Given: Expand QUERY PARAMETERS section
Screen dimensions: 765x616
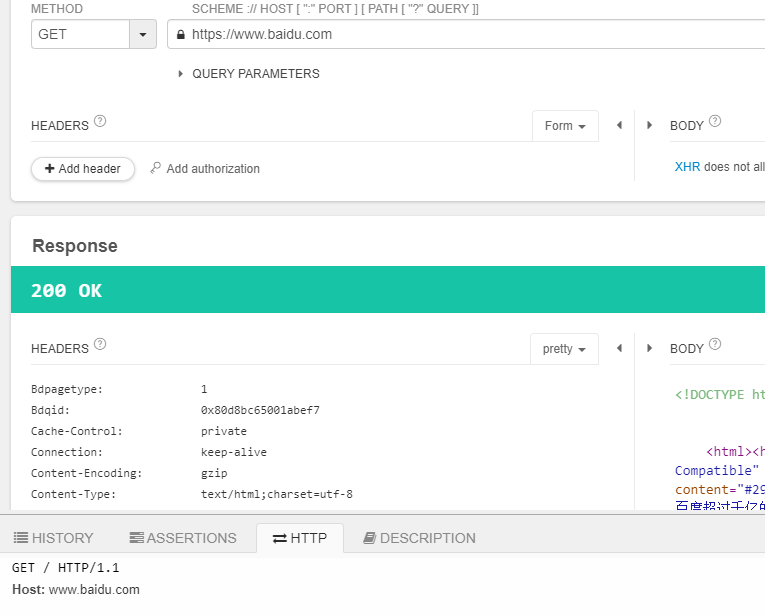Looking at the screenshot, I should pos(248,74).
